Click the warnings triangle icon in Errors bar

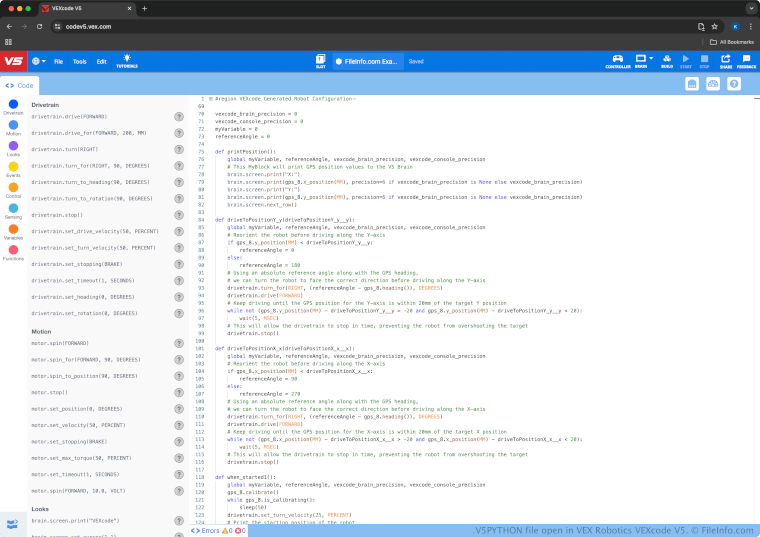pos(225,531)
